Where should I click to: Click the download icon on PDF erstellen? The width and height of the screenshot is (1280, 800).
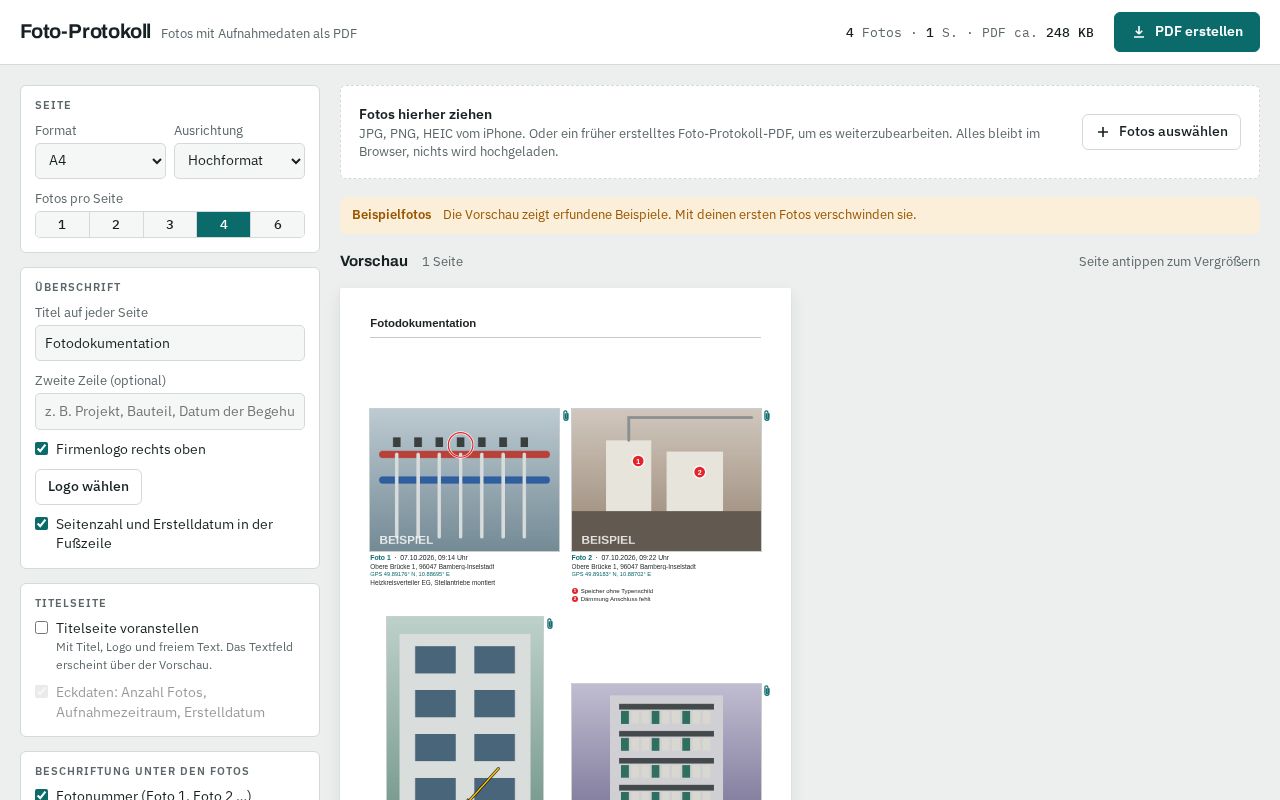pos(1139,32)
